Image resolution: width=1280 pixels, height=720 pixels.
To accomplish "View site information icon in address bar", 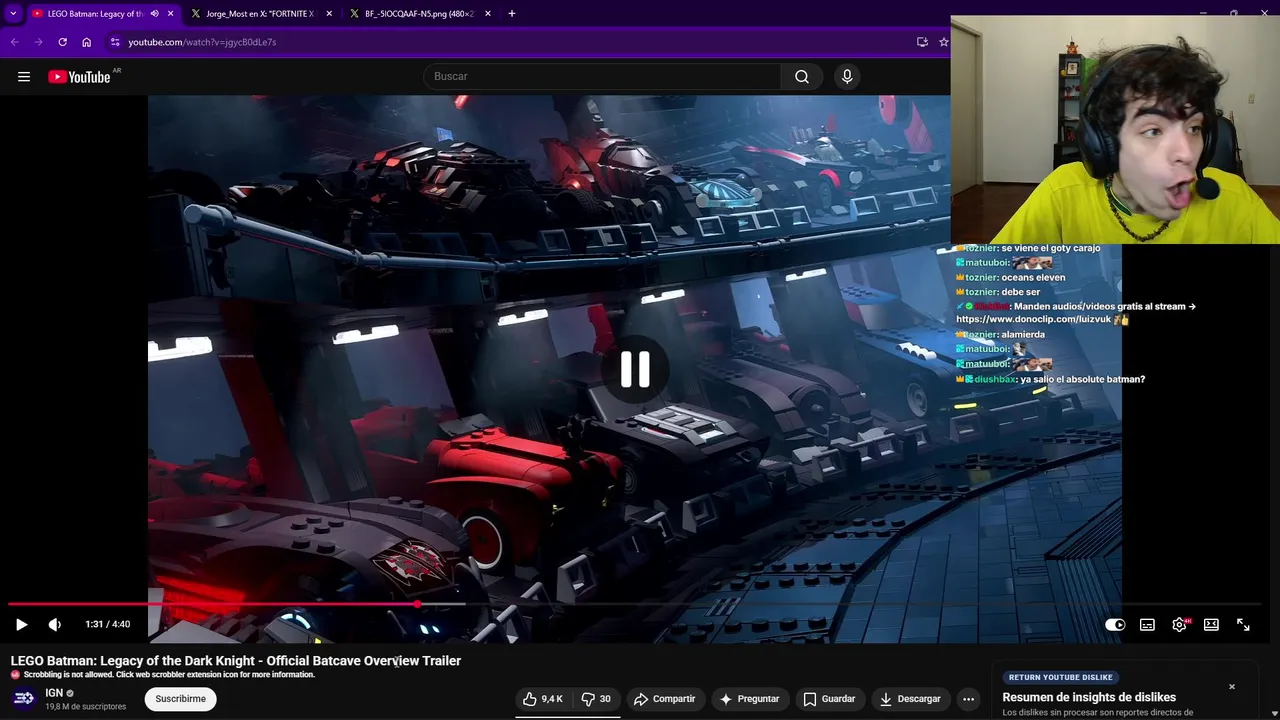I will coord(115,42).
